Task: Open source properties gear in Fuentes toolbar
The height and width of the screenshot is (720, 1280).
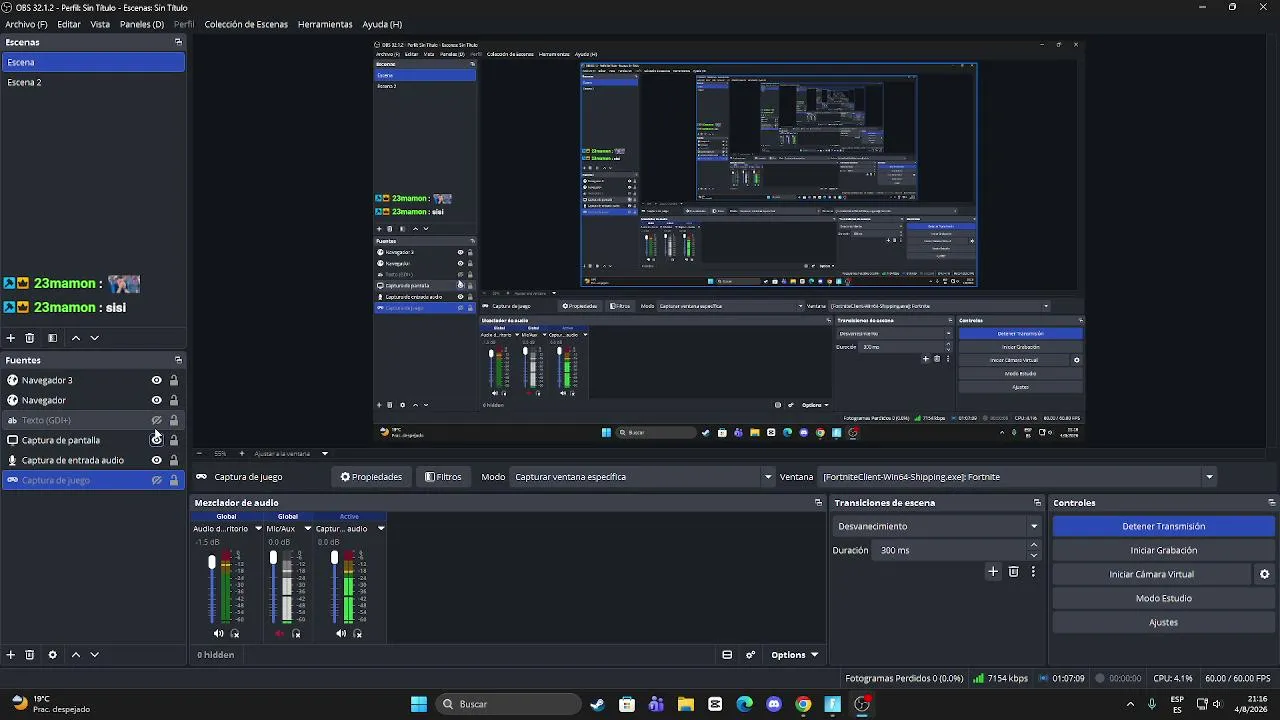Action: [x=53, y=655]
